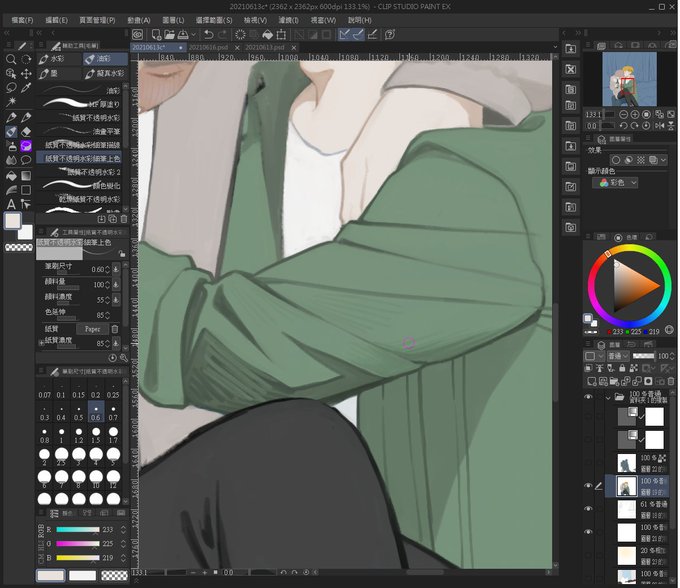Click lock layer padlock icon
Viewport: 680px width, 588px height.
(x=622, y=368)
